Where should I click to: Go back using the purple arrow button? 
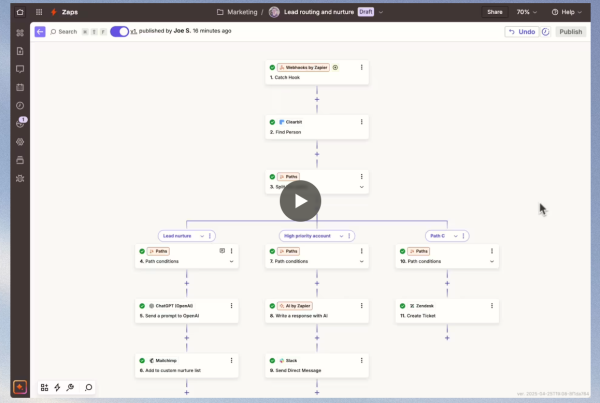coord(40,32)
